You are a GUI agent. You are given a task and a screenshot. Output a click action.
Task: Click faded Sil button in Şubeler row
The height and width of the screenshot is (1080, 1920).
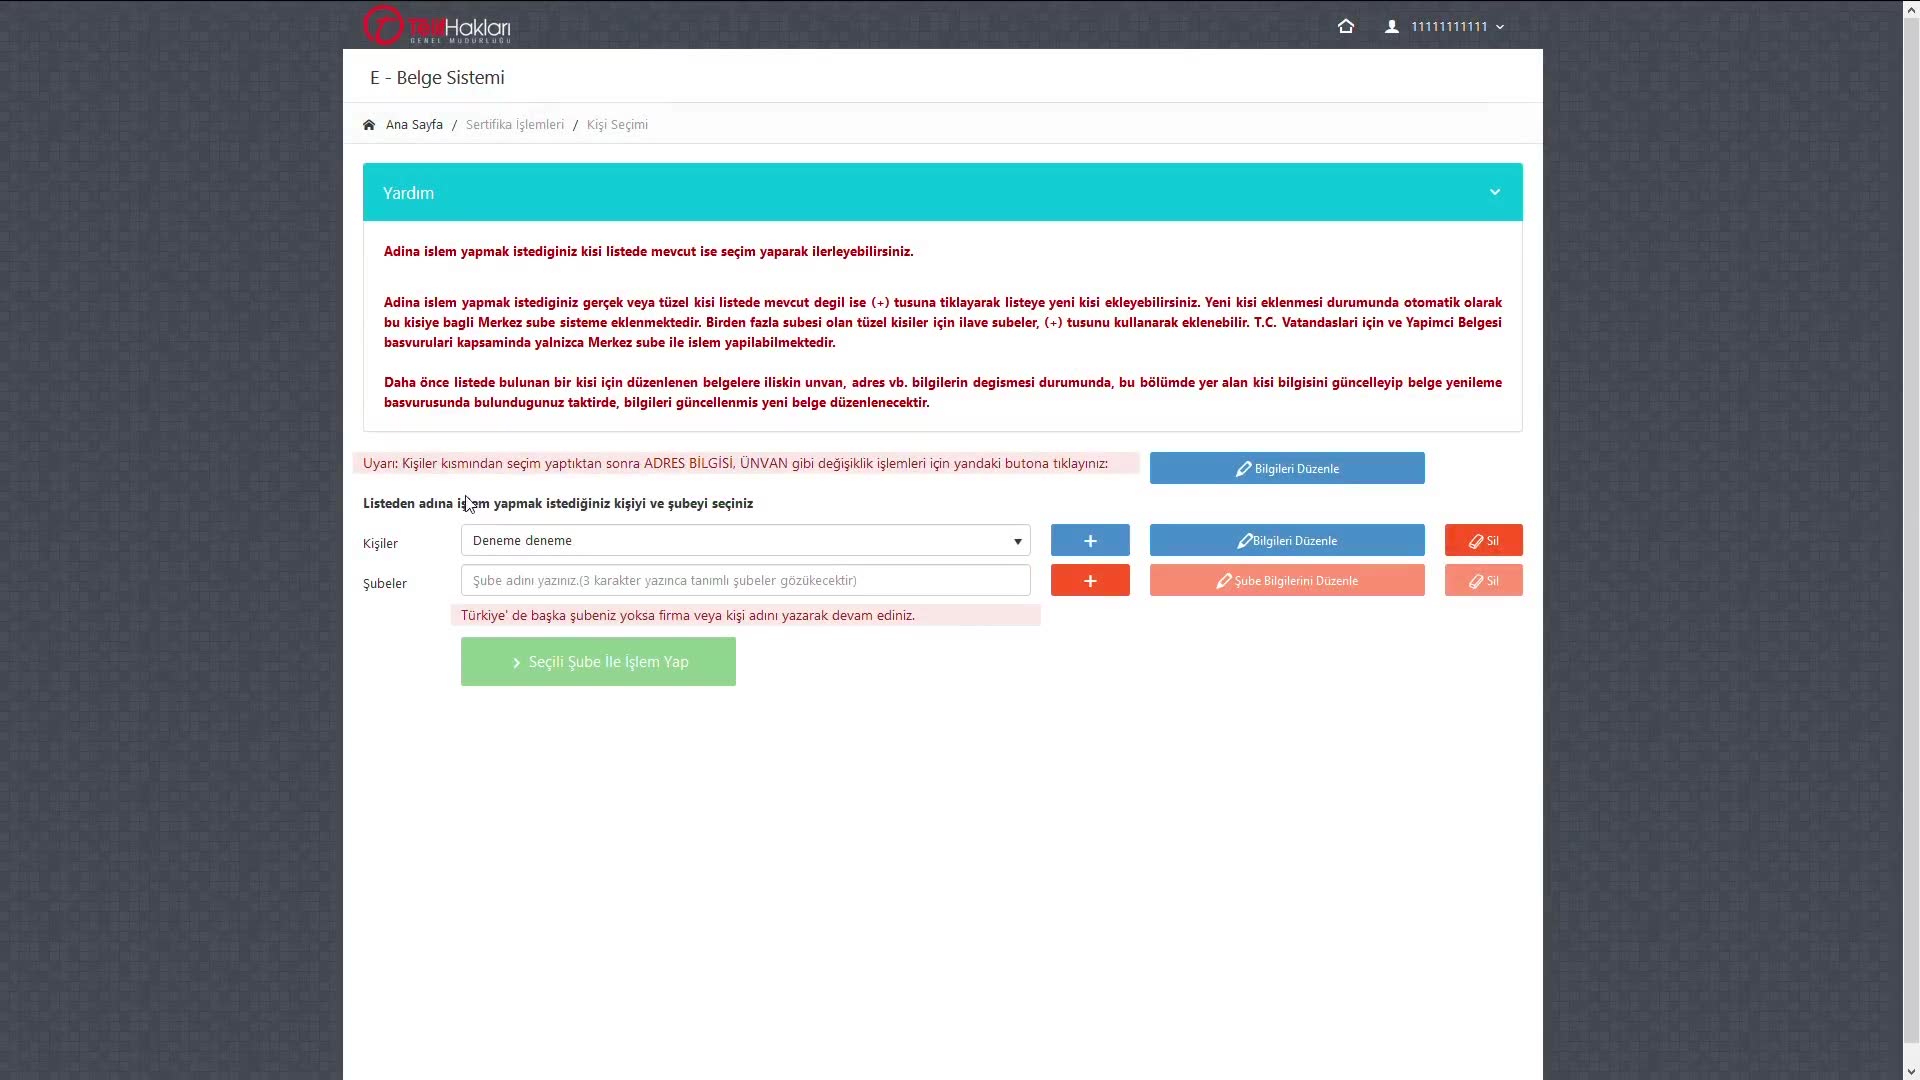tap(1483, 581)
